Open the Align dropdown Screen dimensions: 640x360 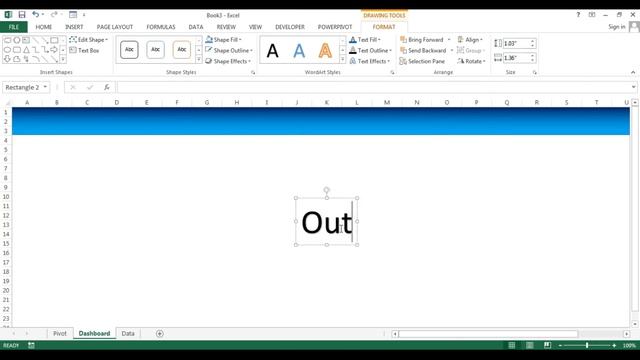click(x=470, y=40)
